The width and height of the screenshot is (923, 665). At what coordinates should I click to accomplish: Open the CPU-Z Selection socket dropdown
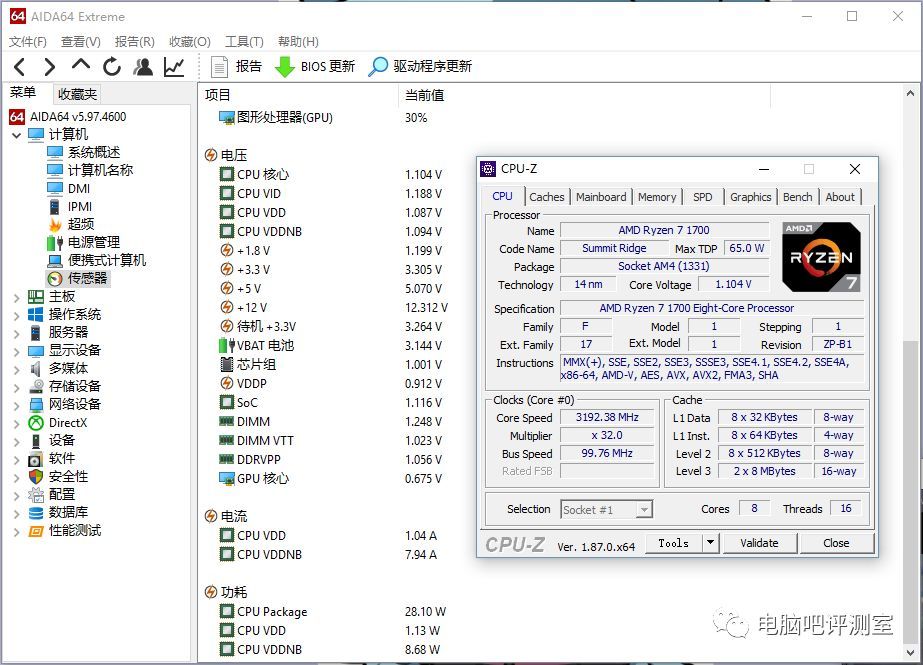click(x=606, y=510)
